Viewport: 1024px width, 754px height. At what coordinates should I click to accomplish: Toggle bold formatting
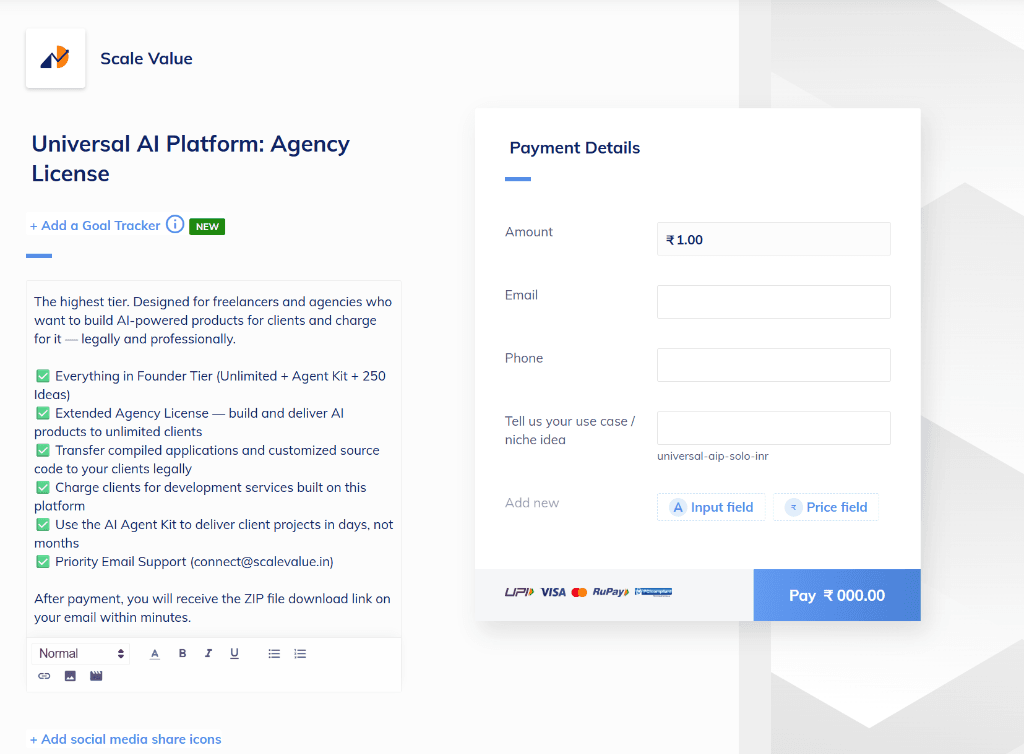(182, 653)
